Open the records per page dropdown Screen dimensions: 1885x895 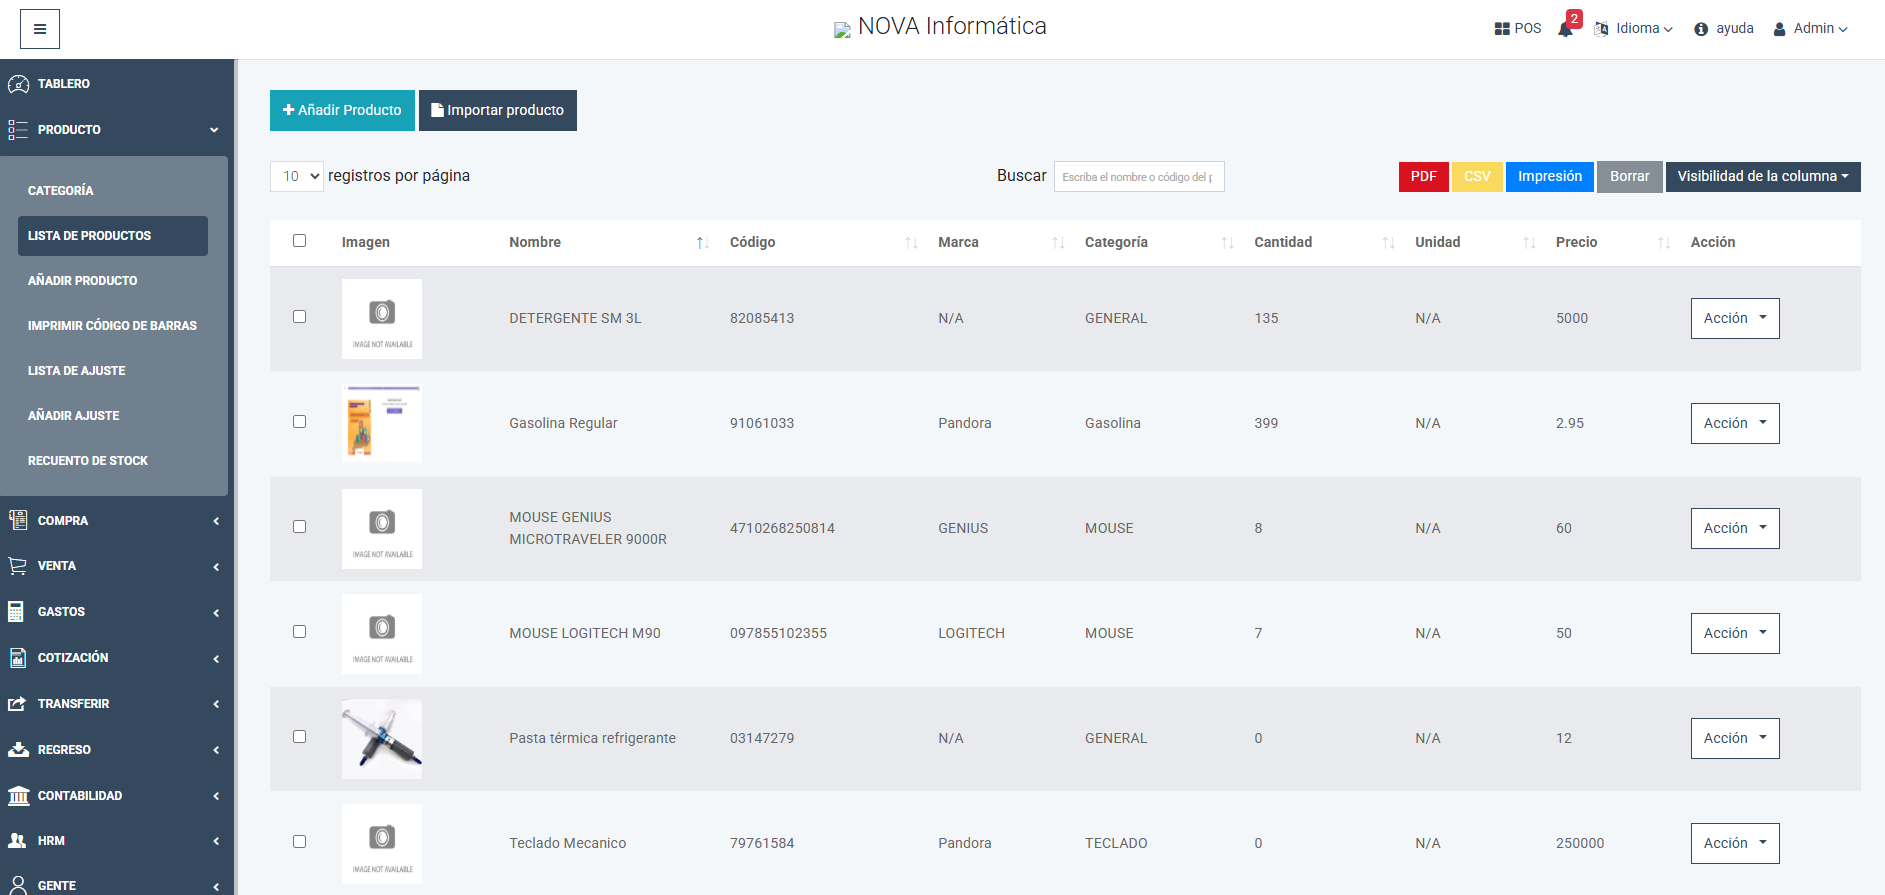pyautogui.click(x=297, y=176)
